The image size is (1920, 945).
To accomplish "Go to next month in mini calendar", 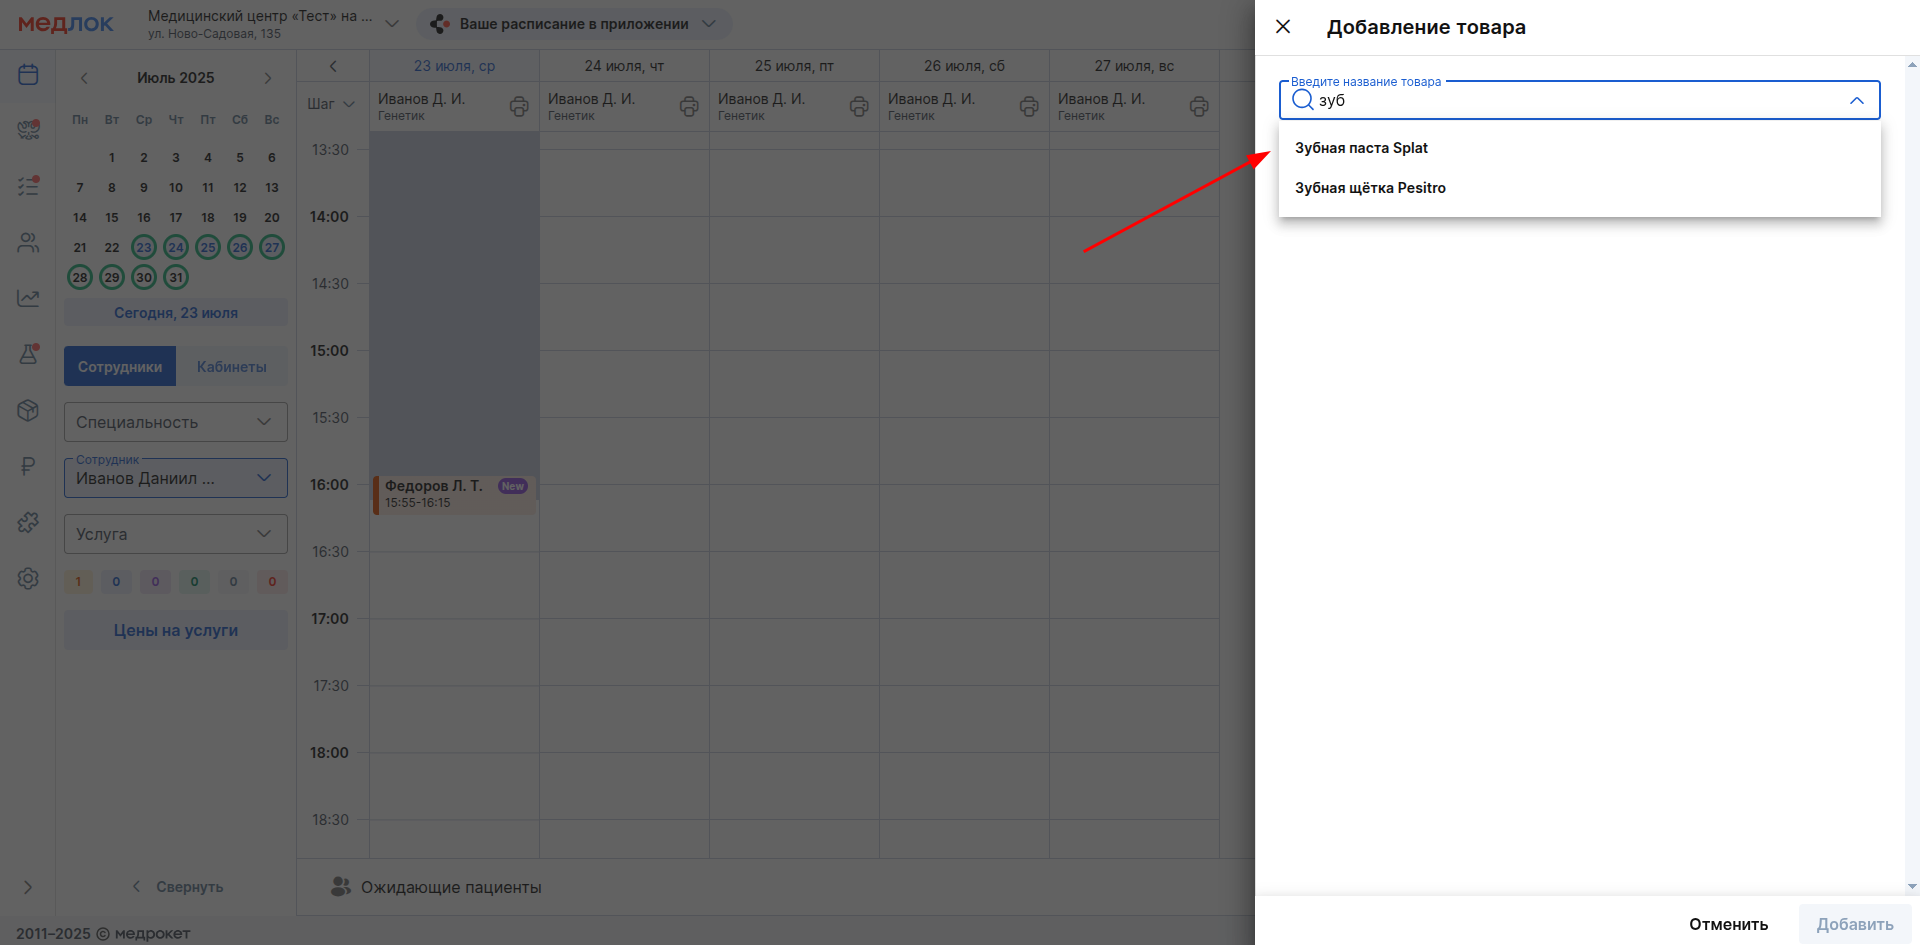I will click(x=268, y=78).
